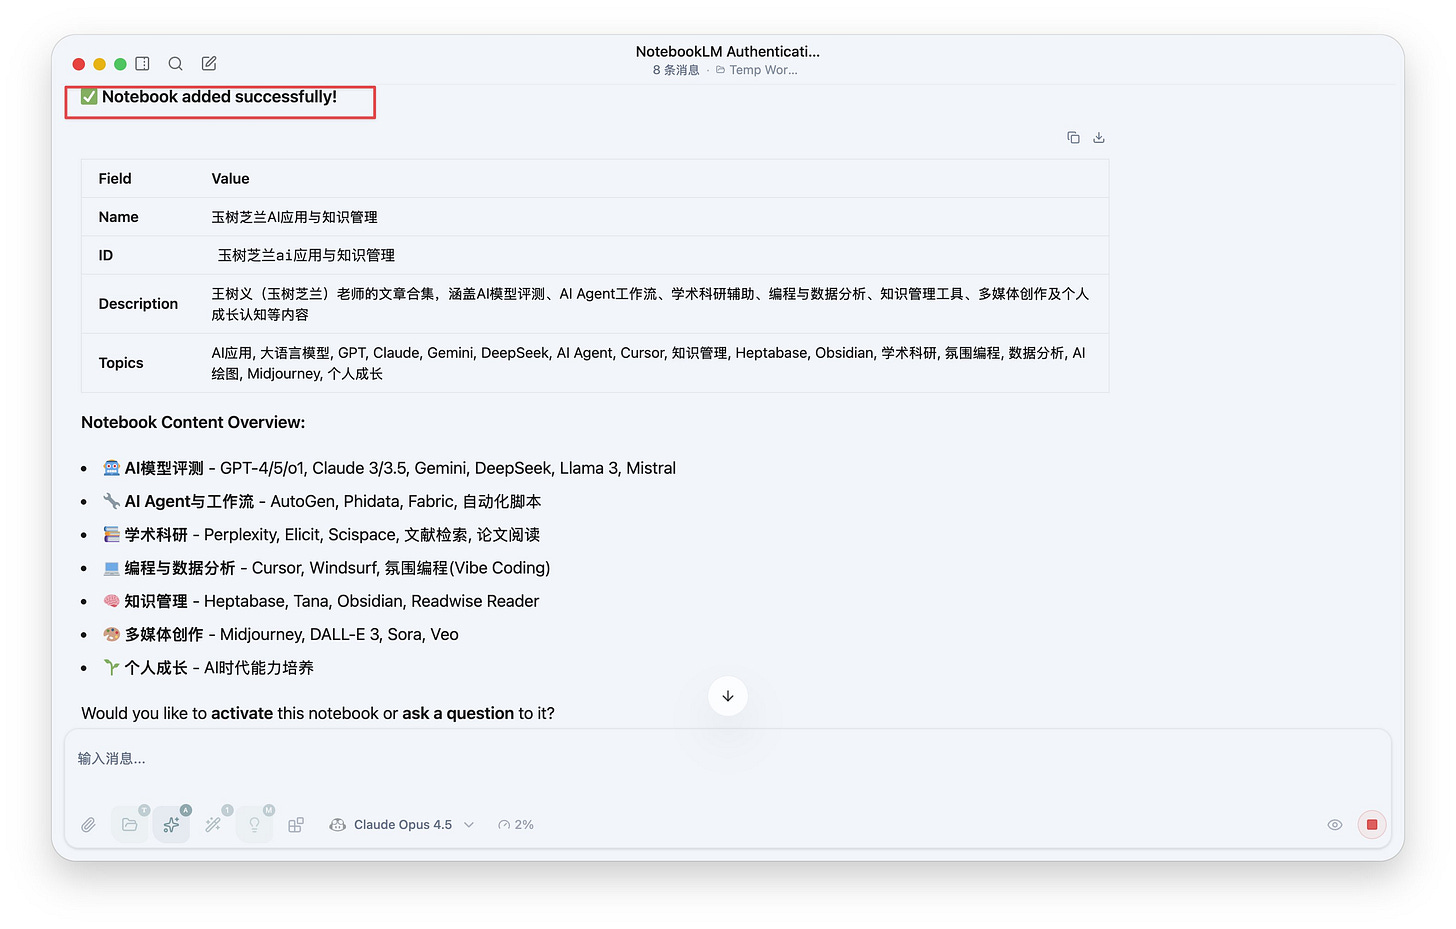
Task: Click the 'Would you like to activate' question line
Action: (318, 714)
